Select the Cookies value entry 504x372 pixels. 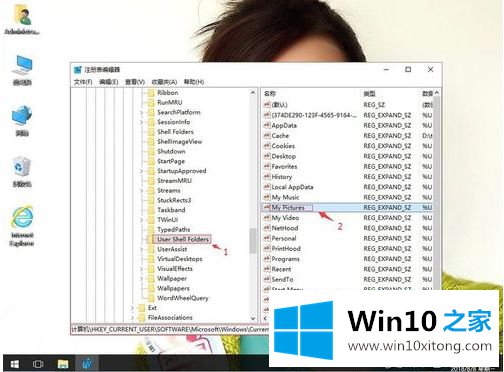click(283, 146)
